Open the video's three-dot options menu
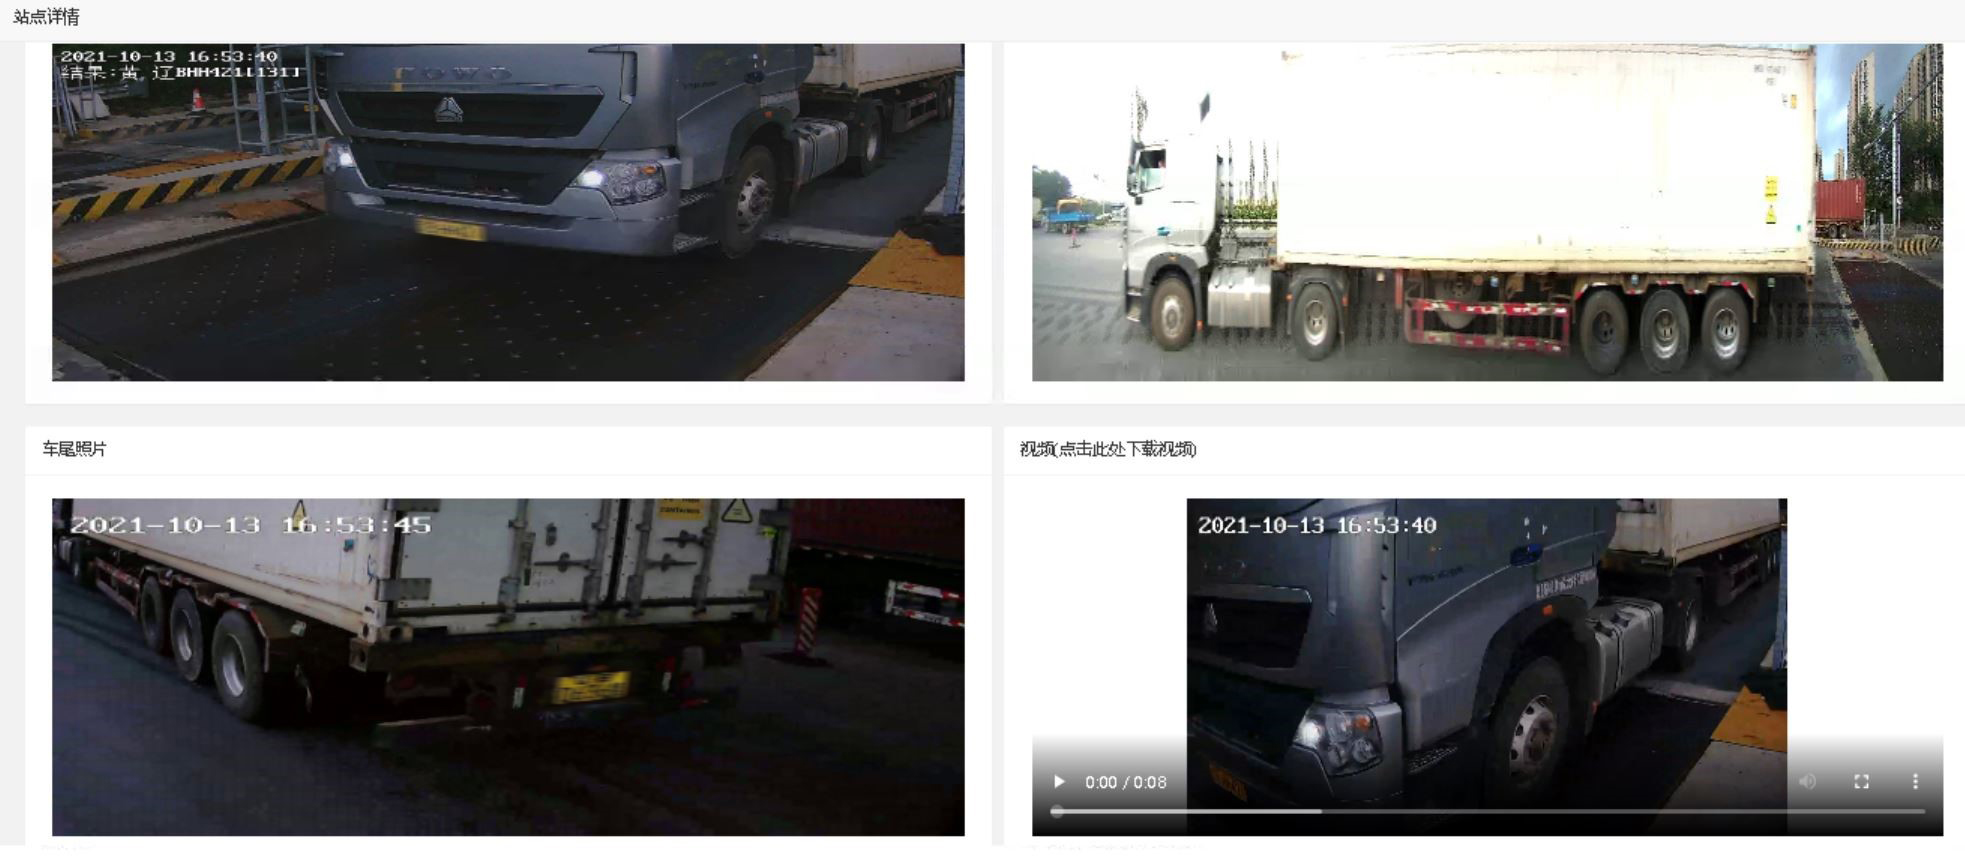1965x862 pixels. pos(1915,782)
